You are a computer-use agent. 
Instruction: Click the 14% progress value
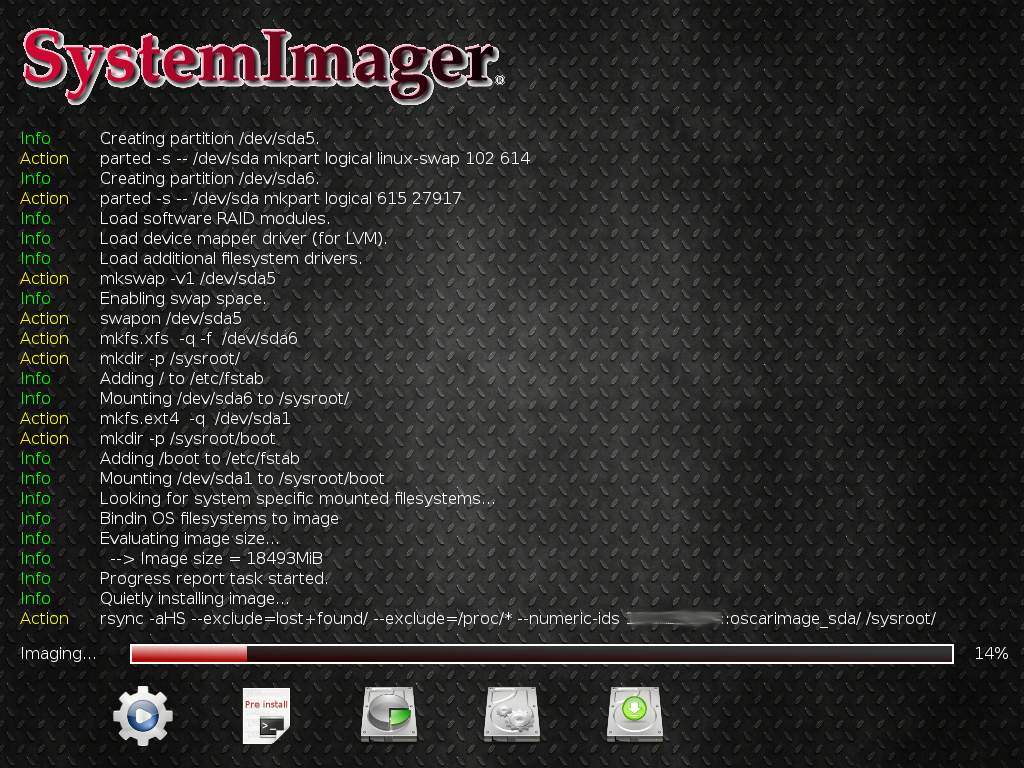click(x=991, y=654)
